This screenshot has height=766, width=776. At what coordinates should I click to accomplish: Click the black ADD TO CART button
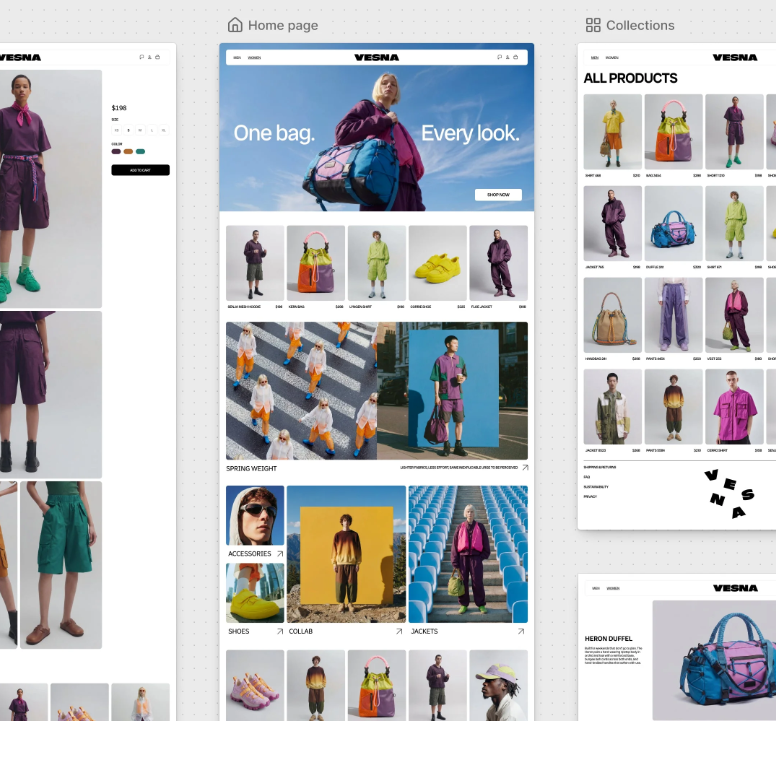click(141, 170)
